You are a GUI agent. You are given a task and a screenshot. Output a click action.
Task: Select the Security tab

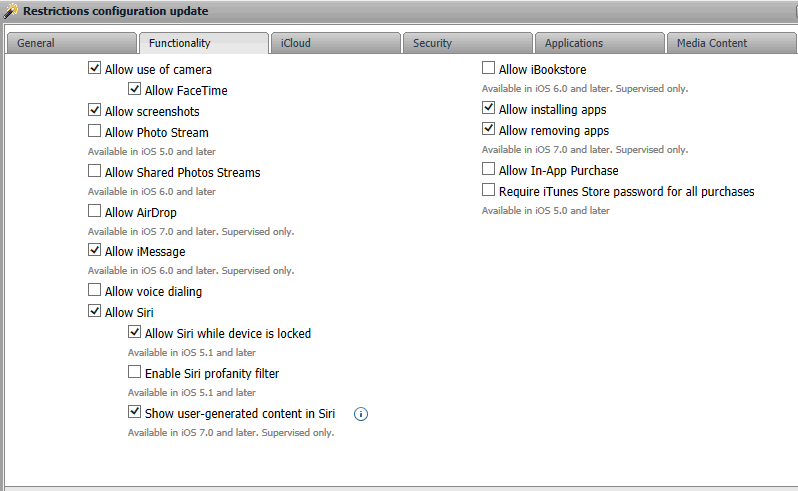[467, 43]
